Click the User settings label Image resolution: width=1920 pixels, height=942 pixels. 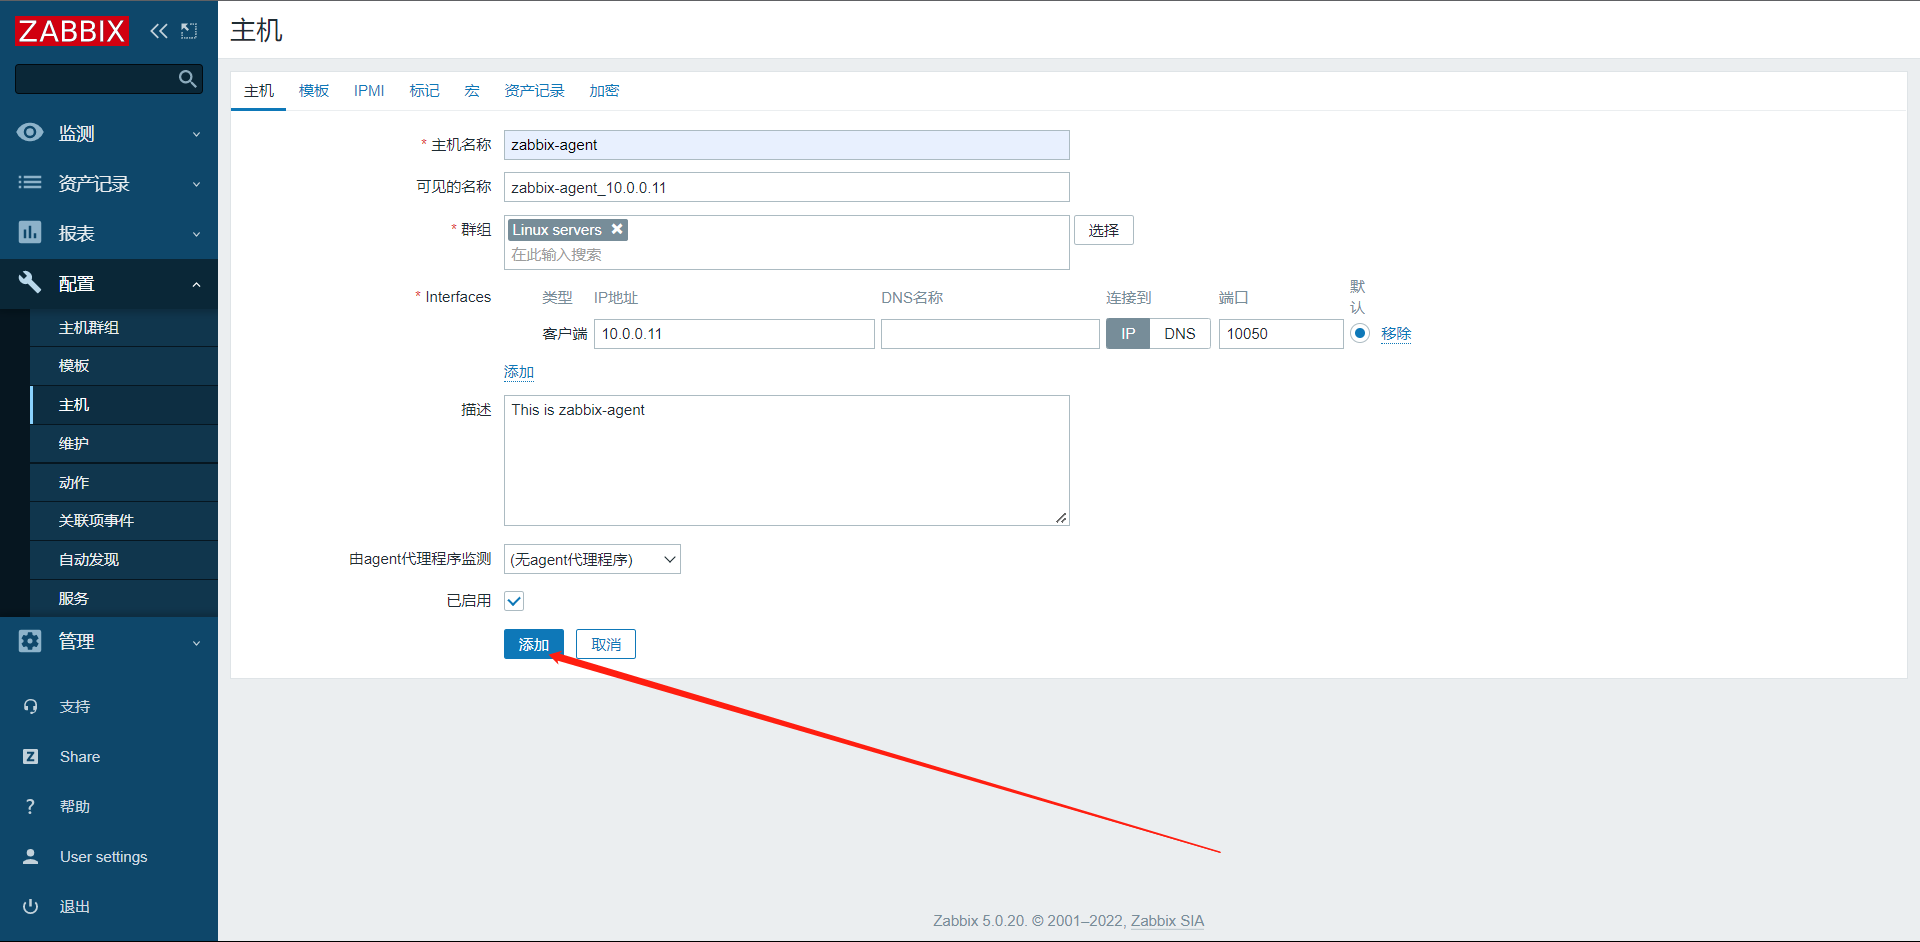point(104,856)
